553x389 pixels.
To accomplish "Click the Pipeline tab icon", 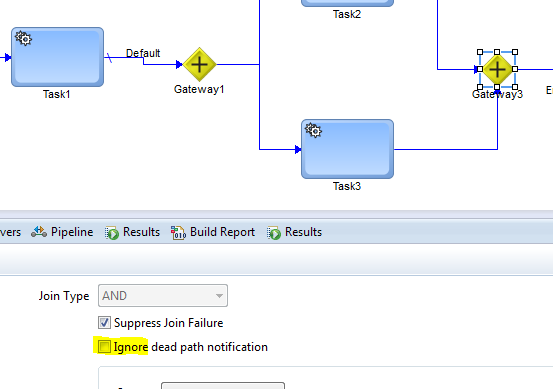I will 39,232.
